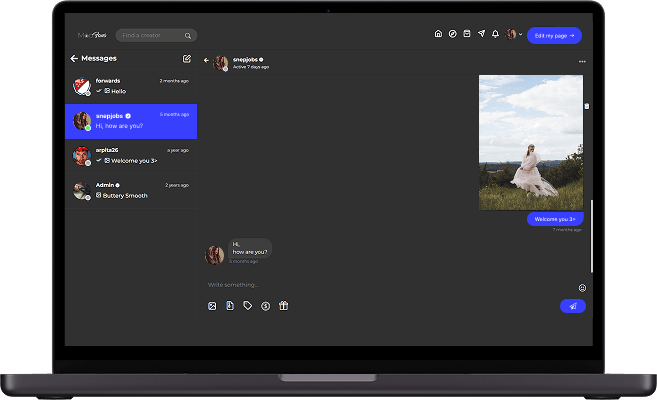Click the Welcome you 3> message bubble

point(555,219)
